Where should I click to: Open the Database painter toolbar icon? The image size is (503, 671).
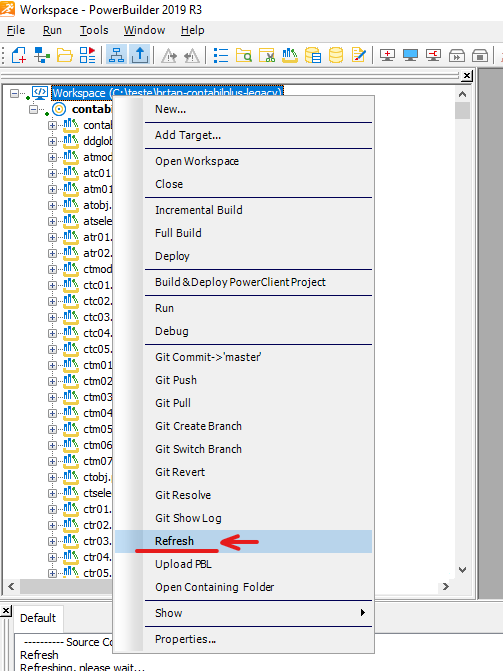[x=336, y=55]
